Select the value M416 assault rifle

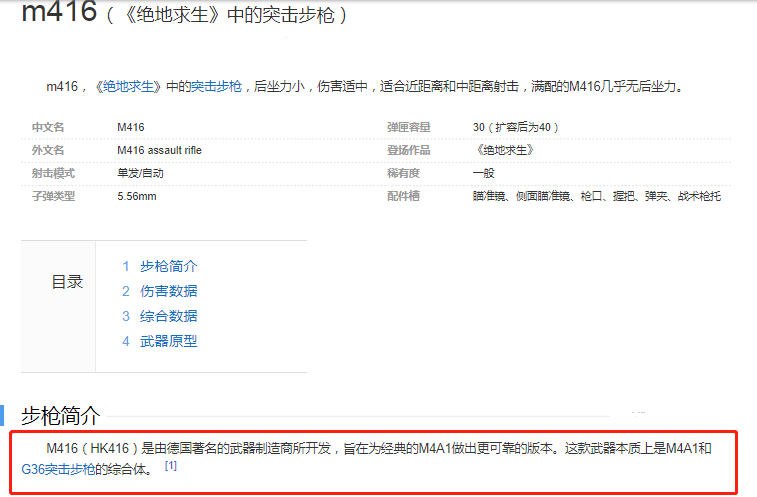pos(159,150)
